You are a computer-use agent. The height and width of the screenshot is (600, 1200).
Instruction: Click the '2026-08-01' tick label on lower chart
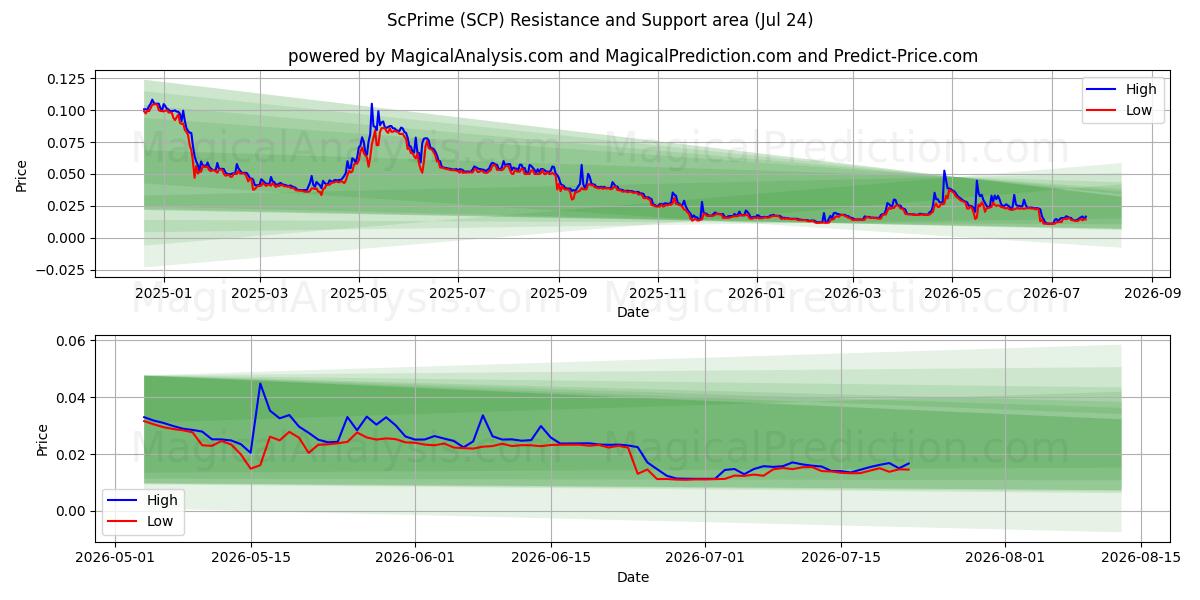point(1005,559)
